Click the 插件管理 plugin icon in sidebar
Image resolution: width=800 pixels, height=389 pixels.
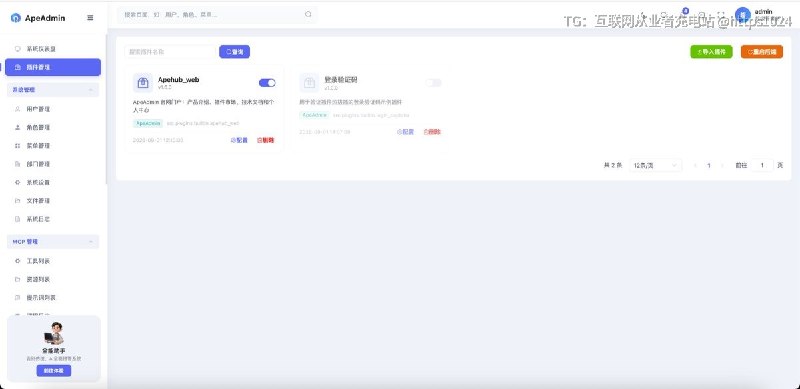tap(17, 67)
